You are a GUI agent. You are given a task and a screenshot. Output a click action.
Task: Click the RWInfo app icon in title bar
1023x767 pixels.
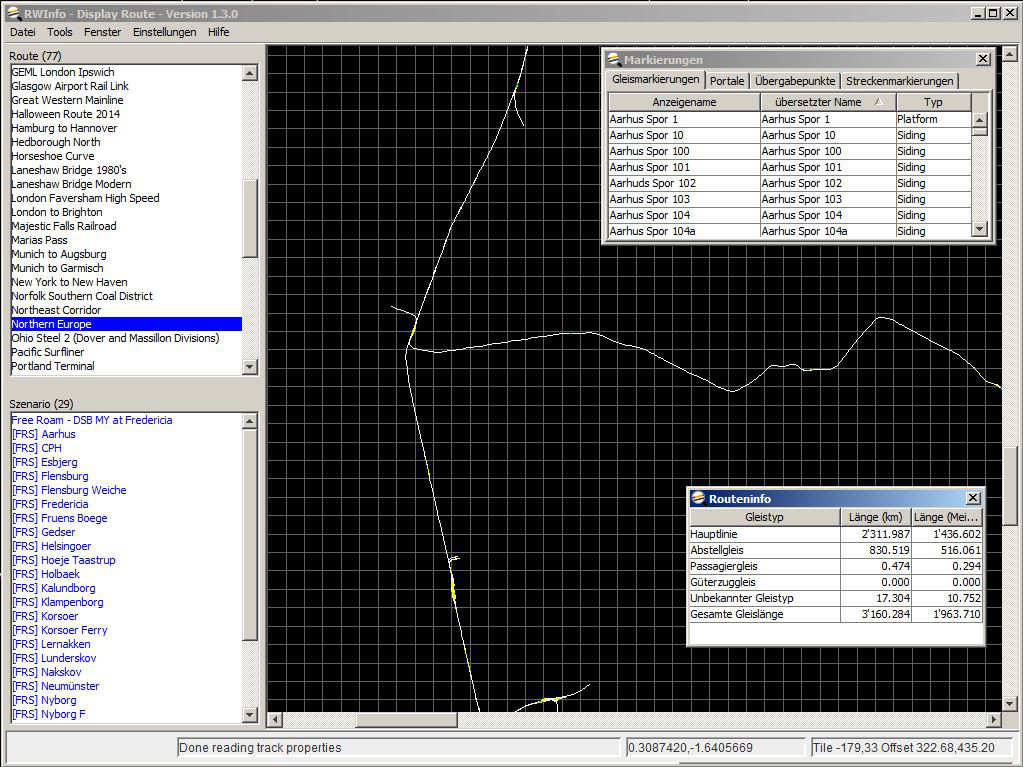[13, 13]
